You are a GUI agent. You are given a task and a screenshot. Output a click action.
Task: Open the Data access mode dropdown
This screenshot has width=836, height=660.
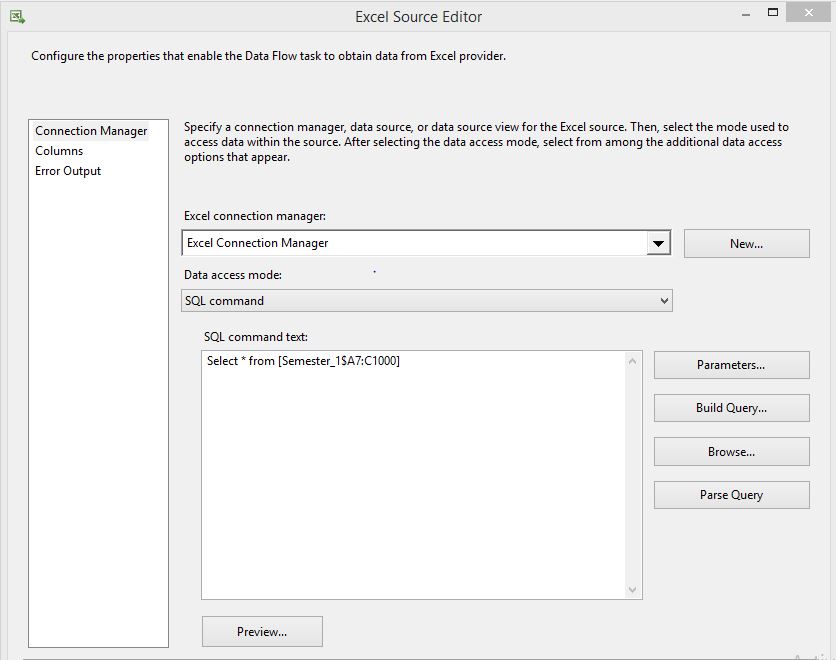point(427,301)
